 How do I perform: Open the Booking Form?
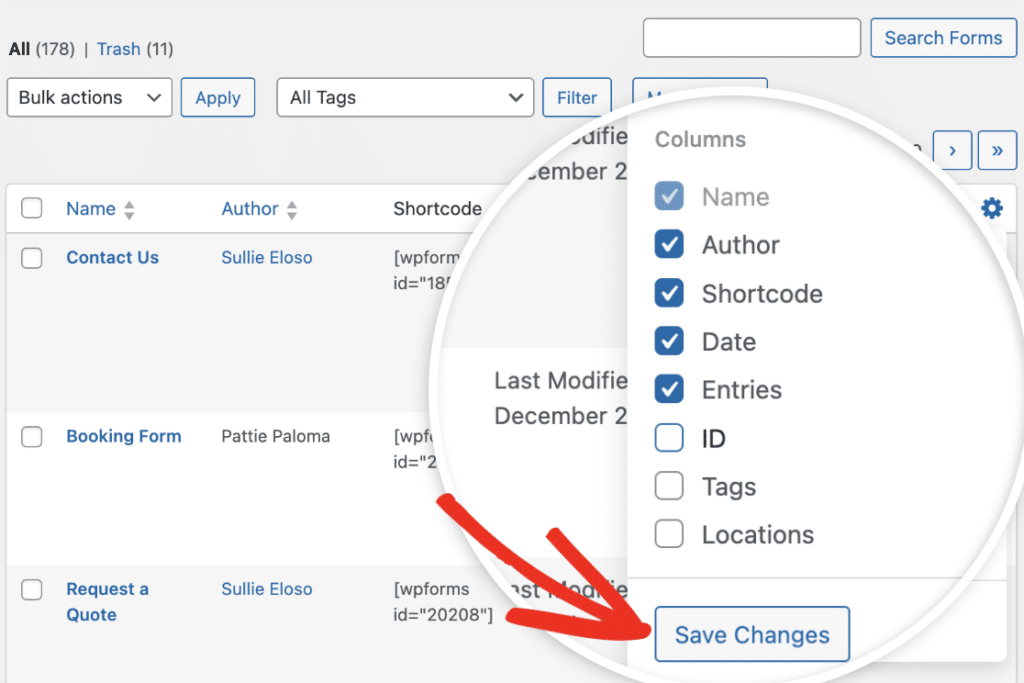pyautogui.click(x=123, y=436)
